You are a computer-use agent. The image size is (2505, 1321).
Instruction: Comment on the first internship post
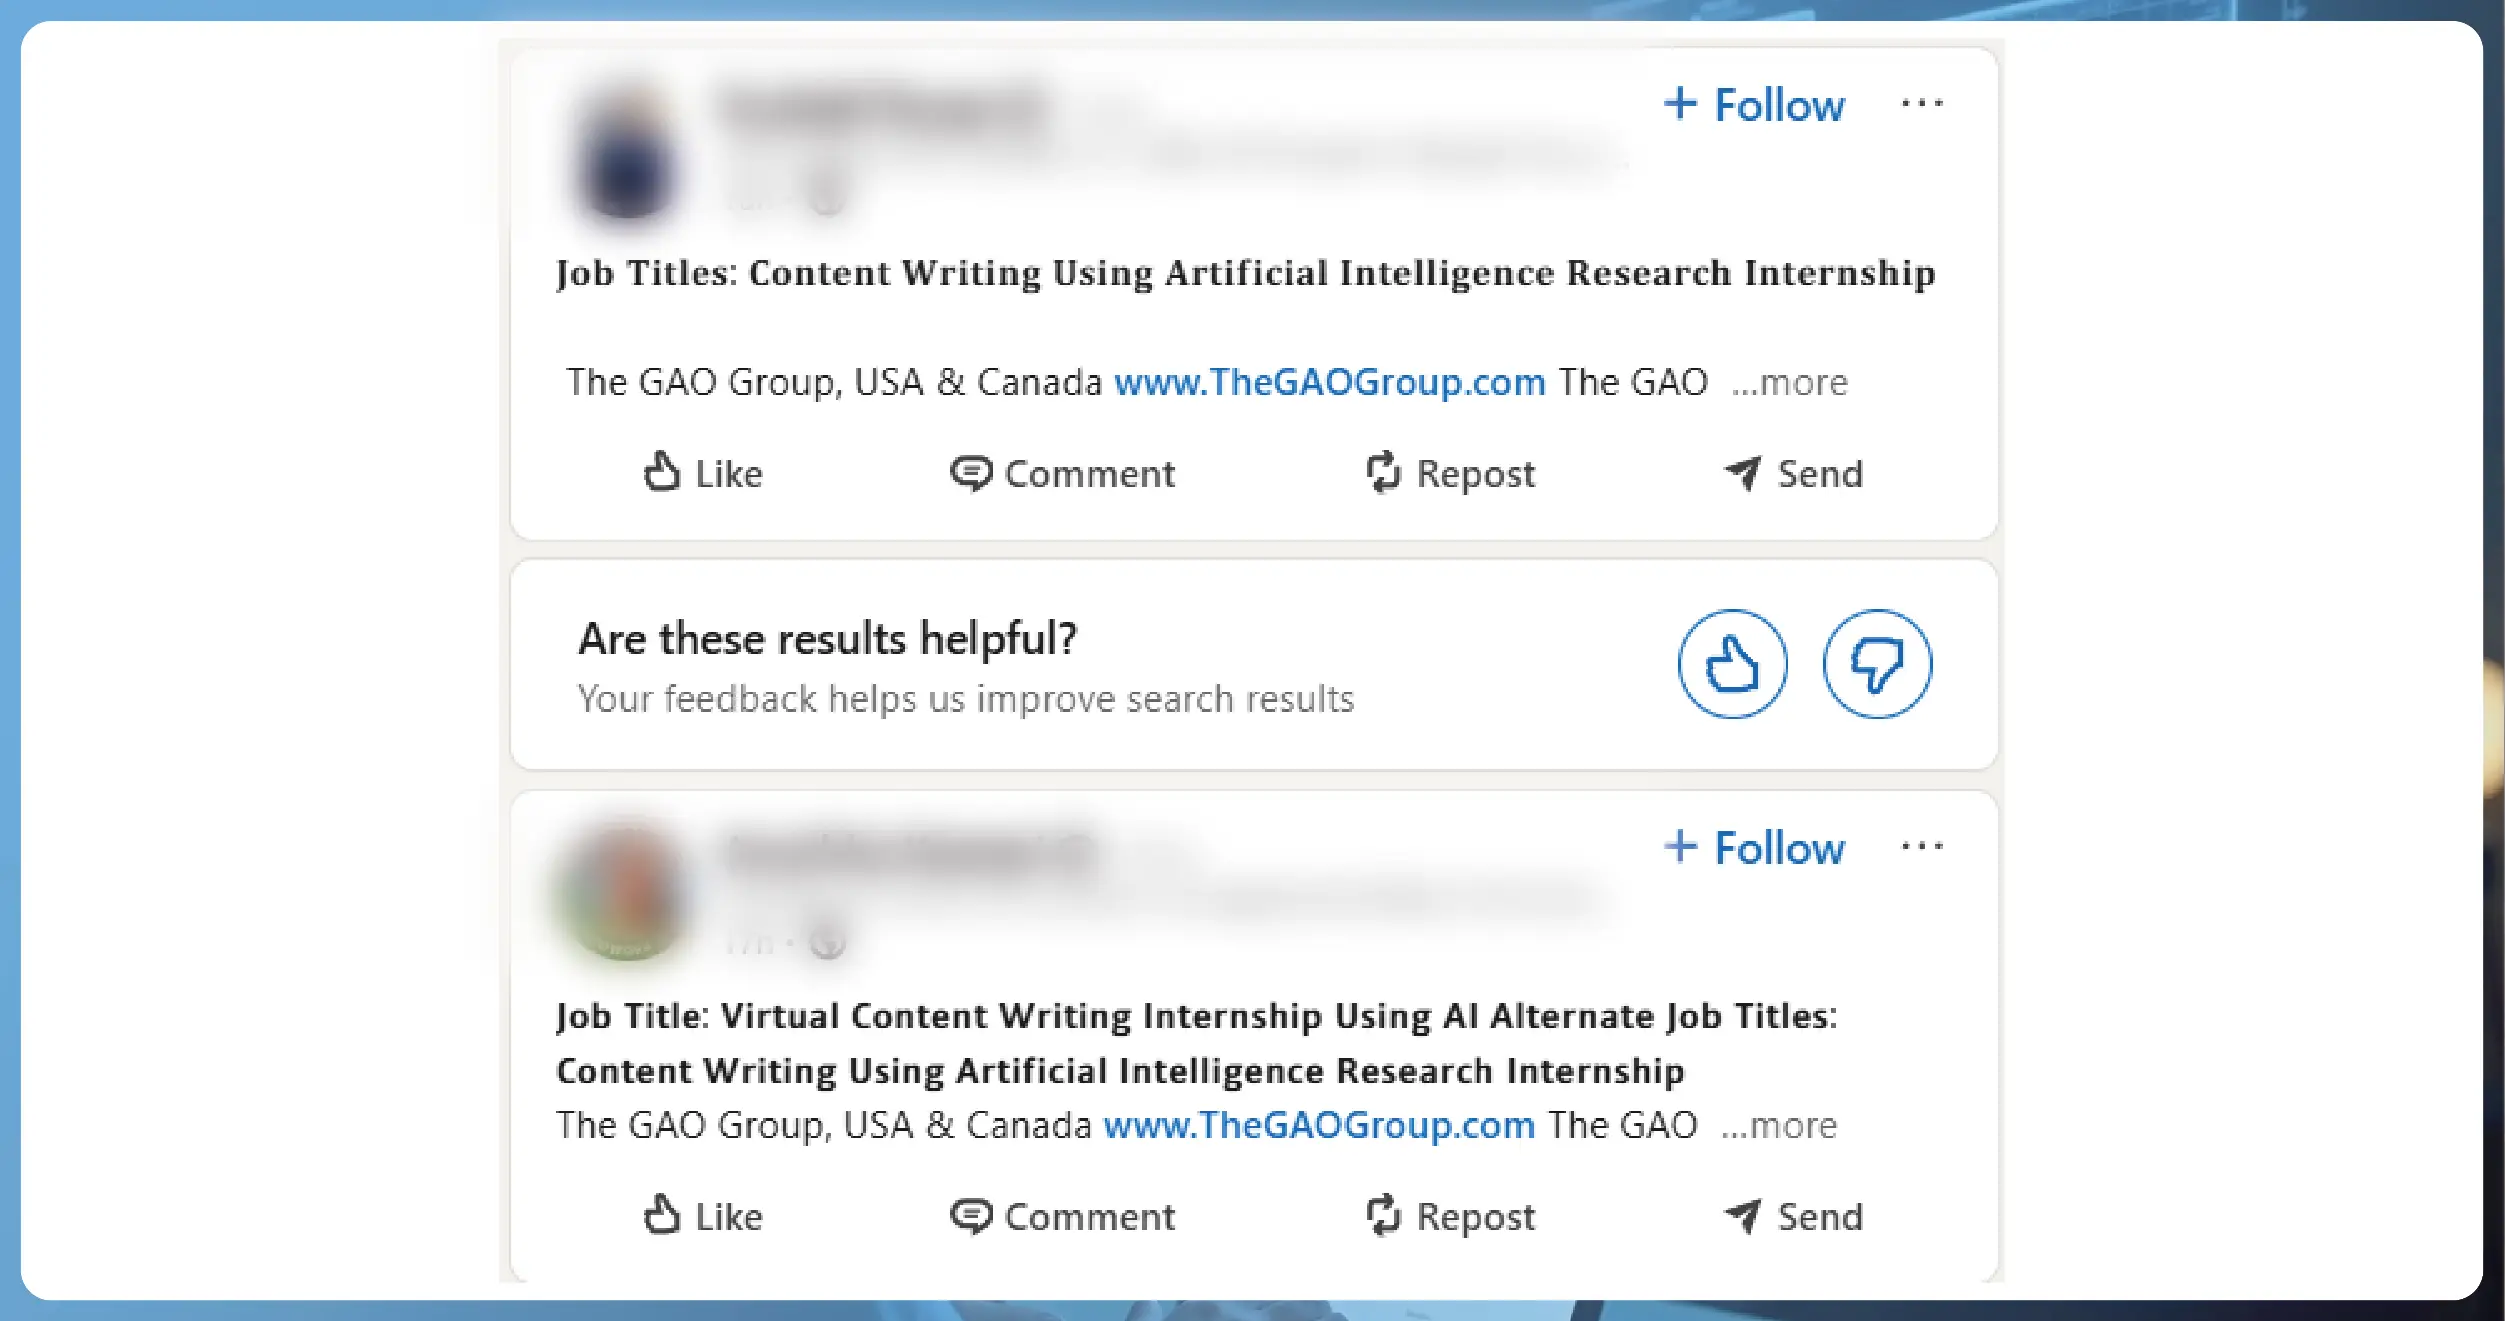[1062, 474]
